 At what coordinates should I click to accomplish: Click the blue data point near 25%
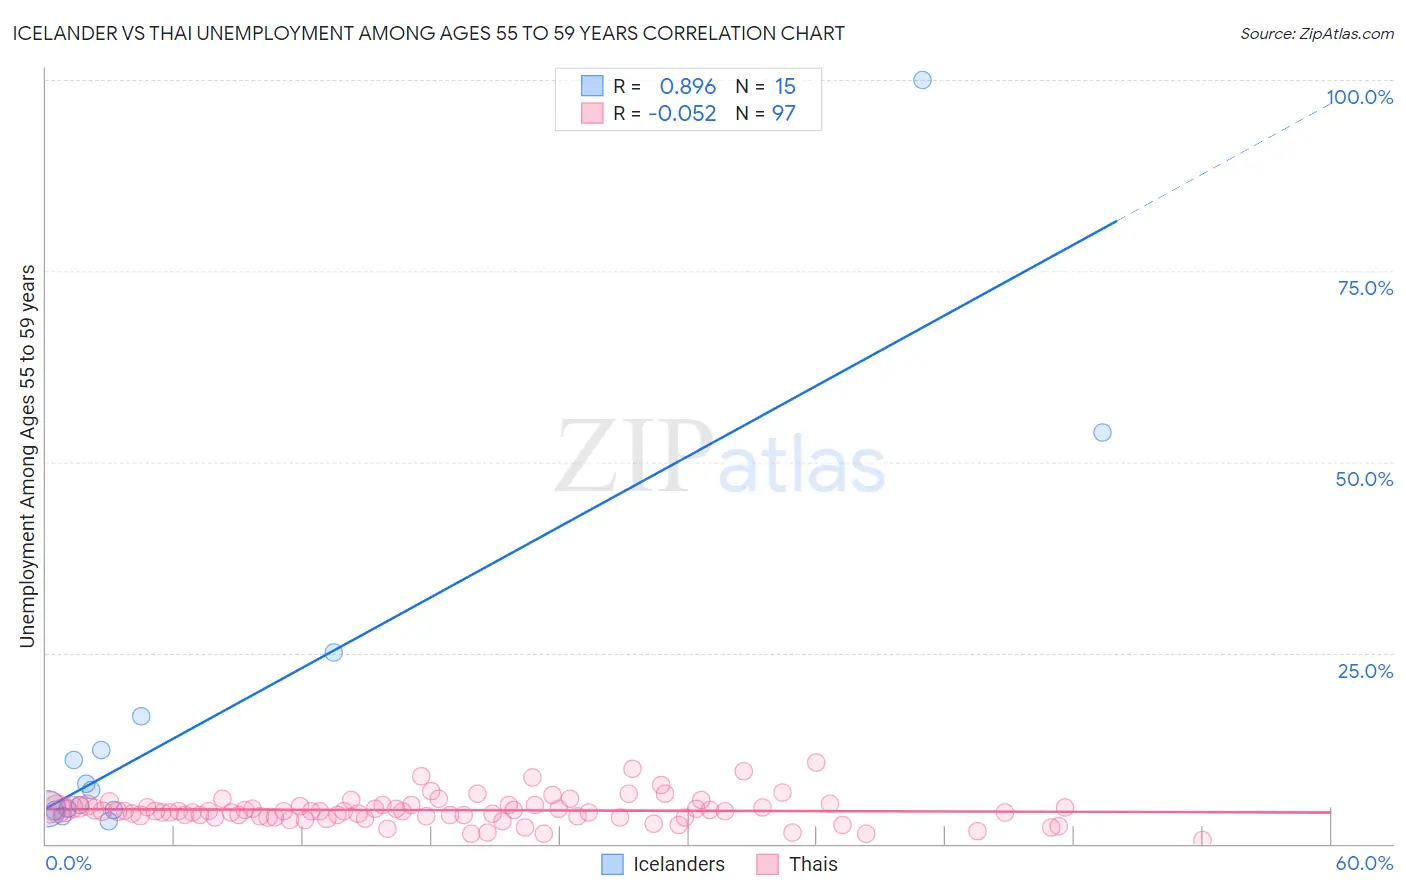[x=334, y=652]
